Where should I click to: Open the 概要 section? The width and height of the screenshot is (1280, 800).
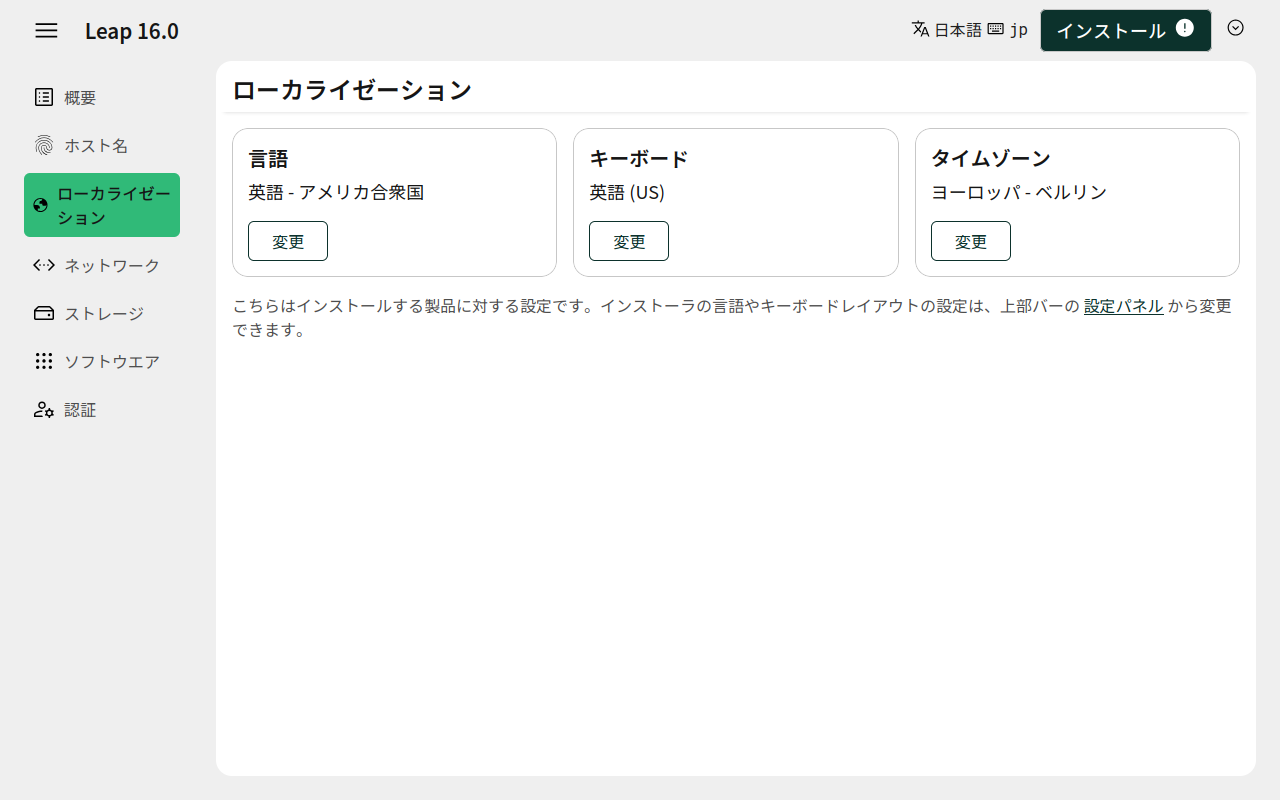pyautogui.click(x=102, y=97)
